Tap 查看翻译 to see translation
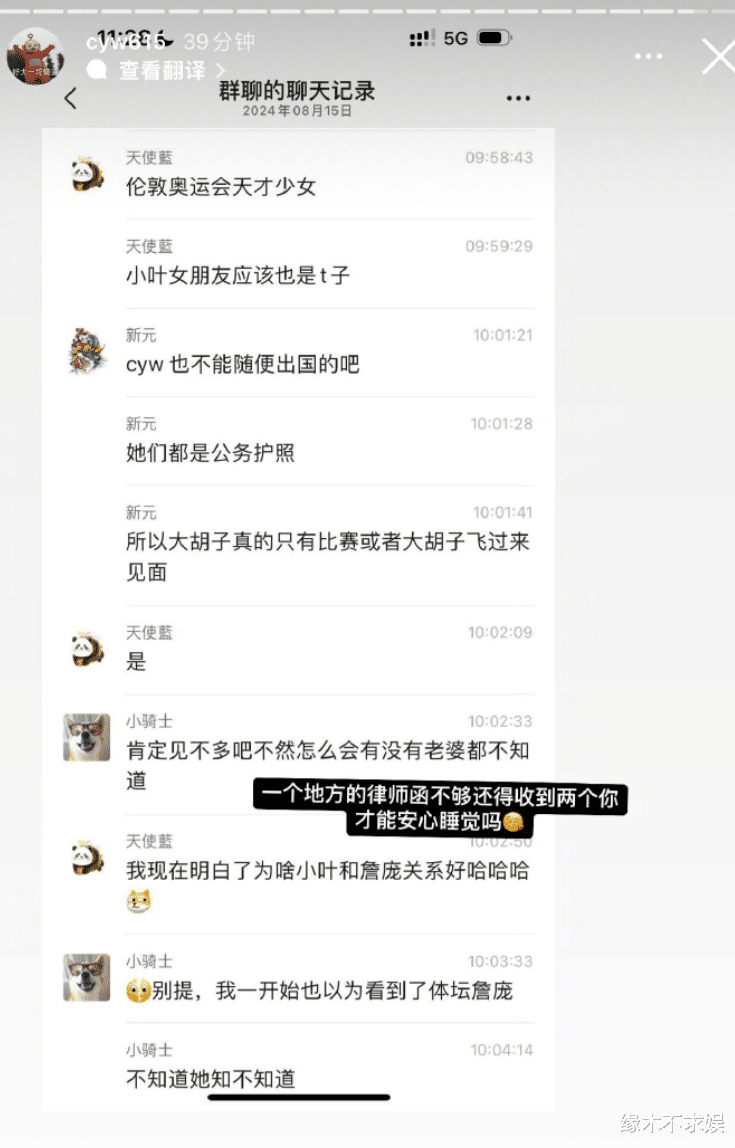The image size is (735, 1148). (162, 70)
